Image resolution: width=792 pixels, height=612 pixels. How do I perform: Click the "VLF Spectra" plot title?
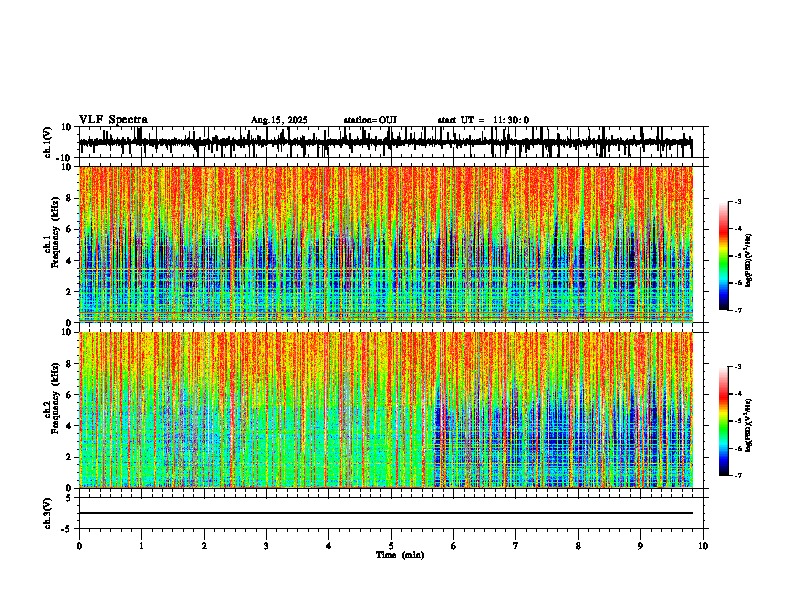pyautogui.click(x=113, y=120)
